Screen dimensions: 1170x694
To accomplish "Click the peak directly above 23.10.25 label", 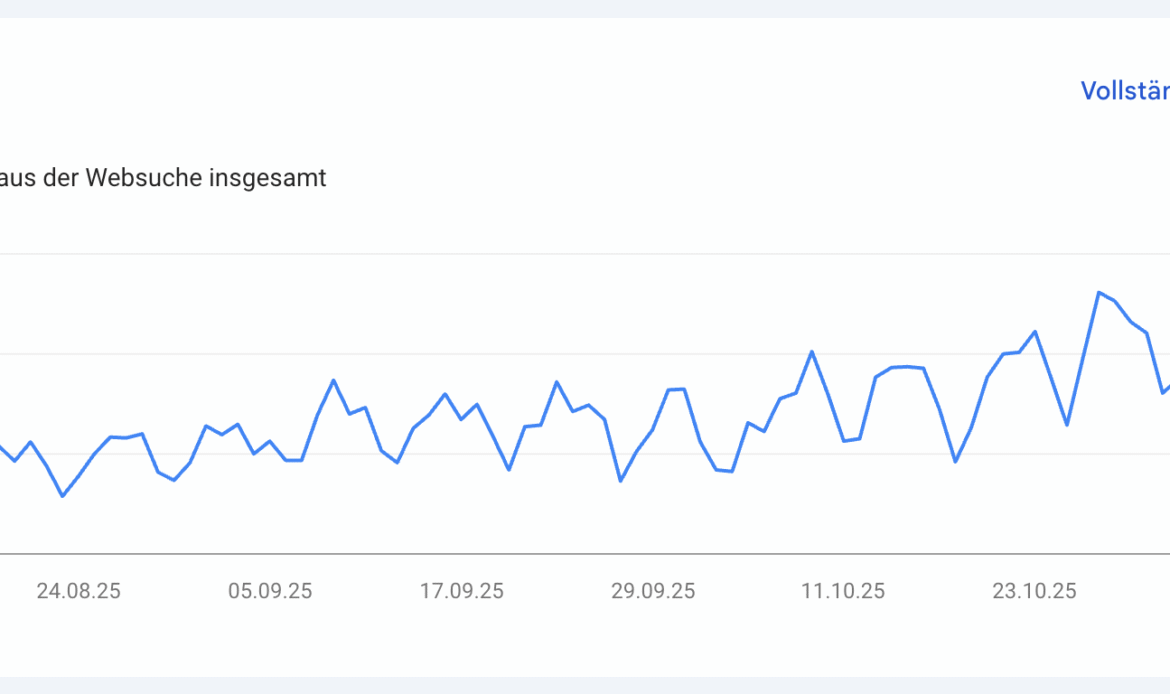I will pos(1035,331).
